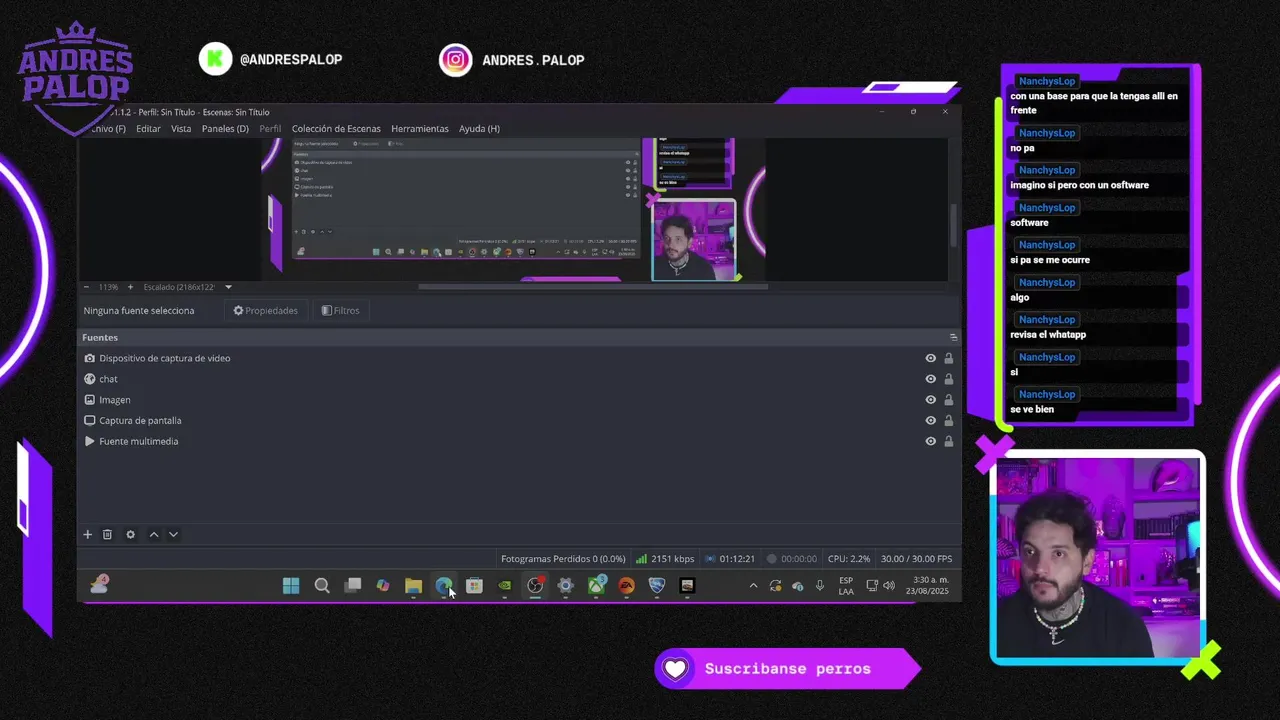Click the preview's vertical scrollbar
This screenshot has width=1280, height=720.
[x=953, y=228]
